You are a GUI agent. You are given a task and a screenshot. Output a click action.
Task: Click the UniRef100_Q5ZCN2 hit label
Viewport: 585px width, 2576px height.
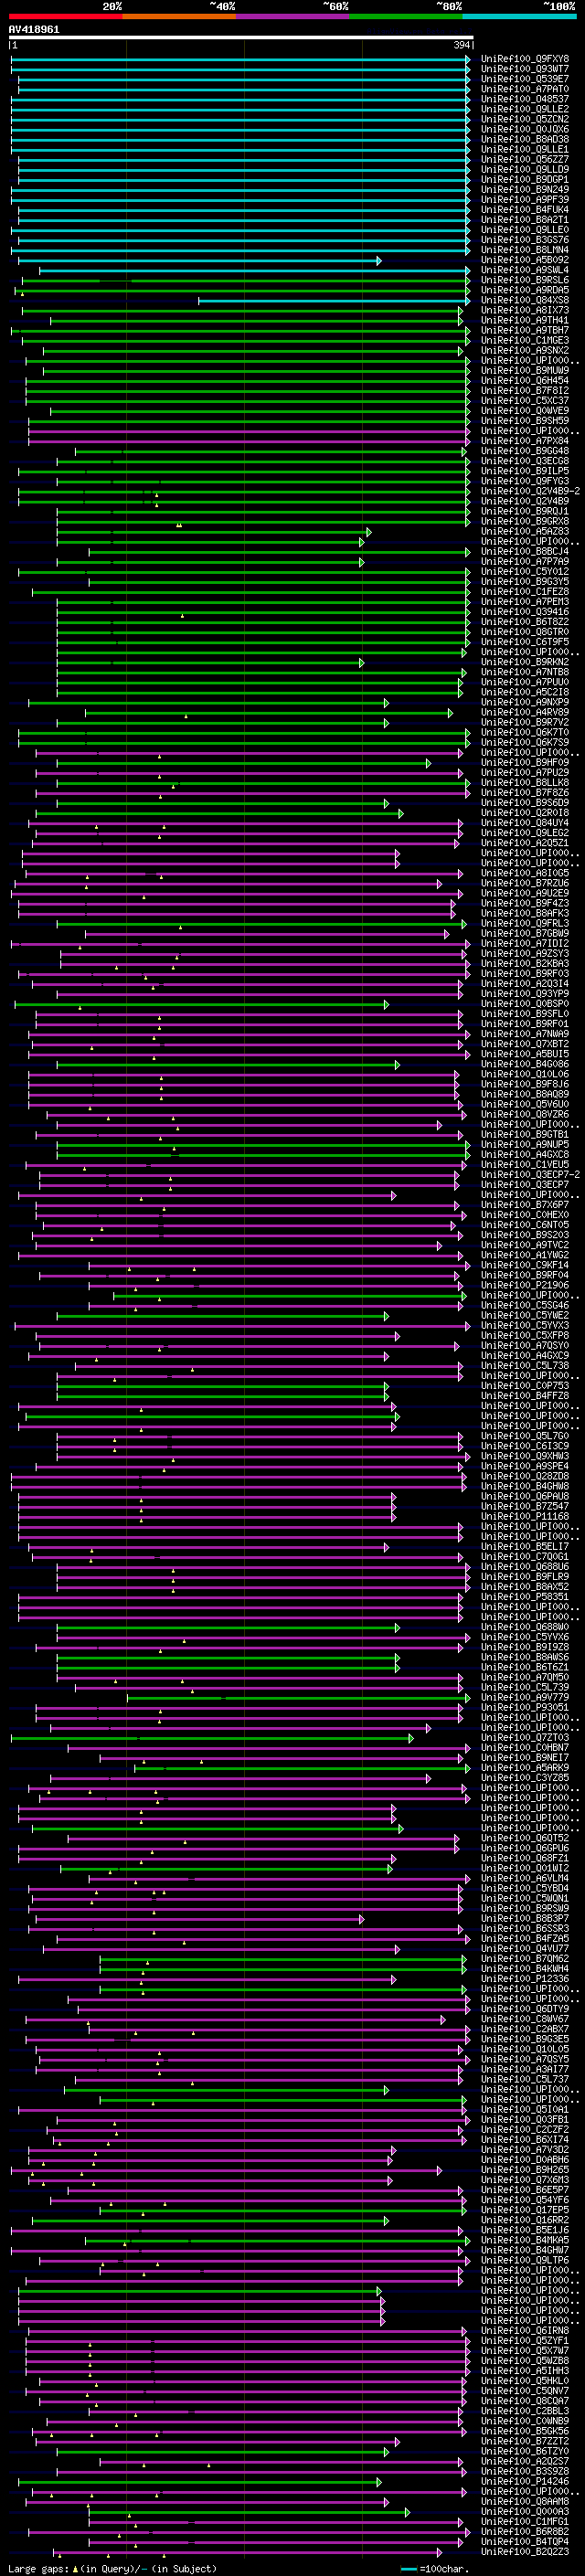525,119
